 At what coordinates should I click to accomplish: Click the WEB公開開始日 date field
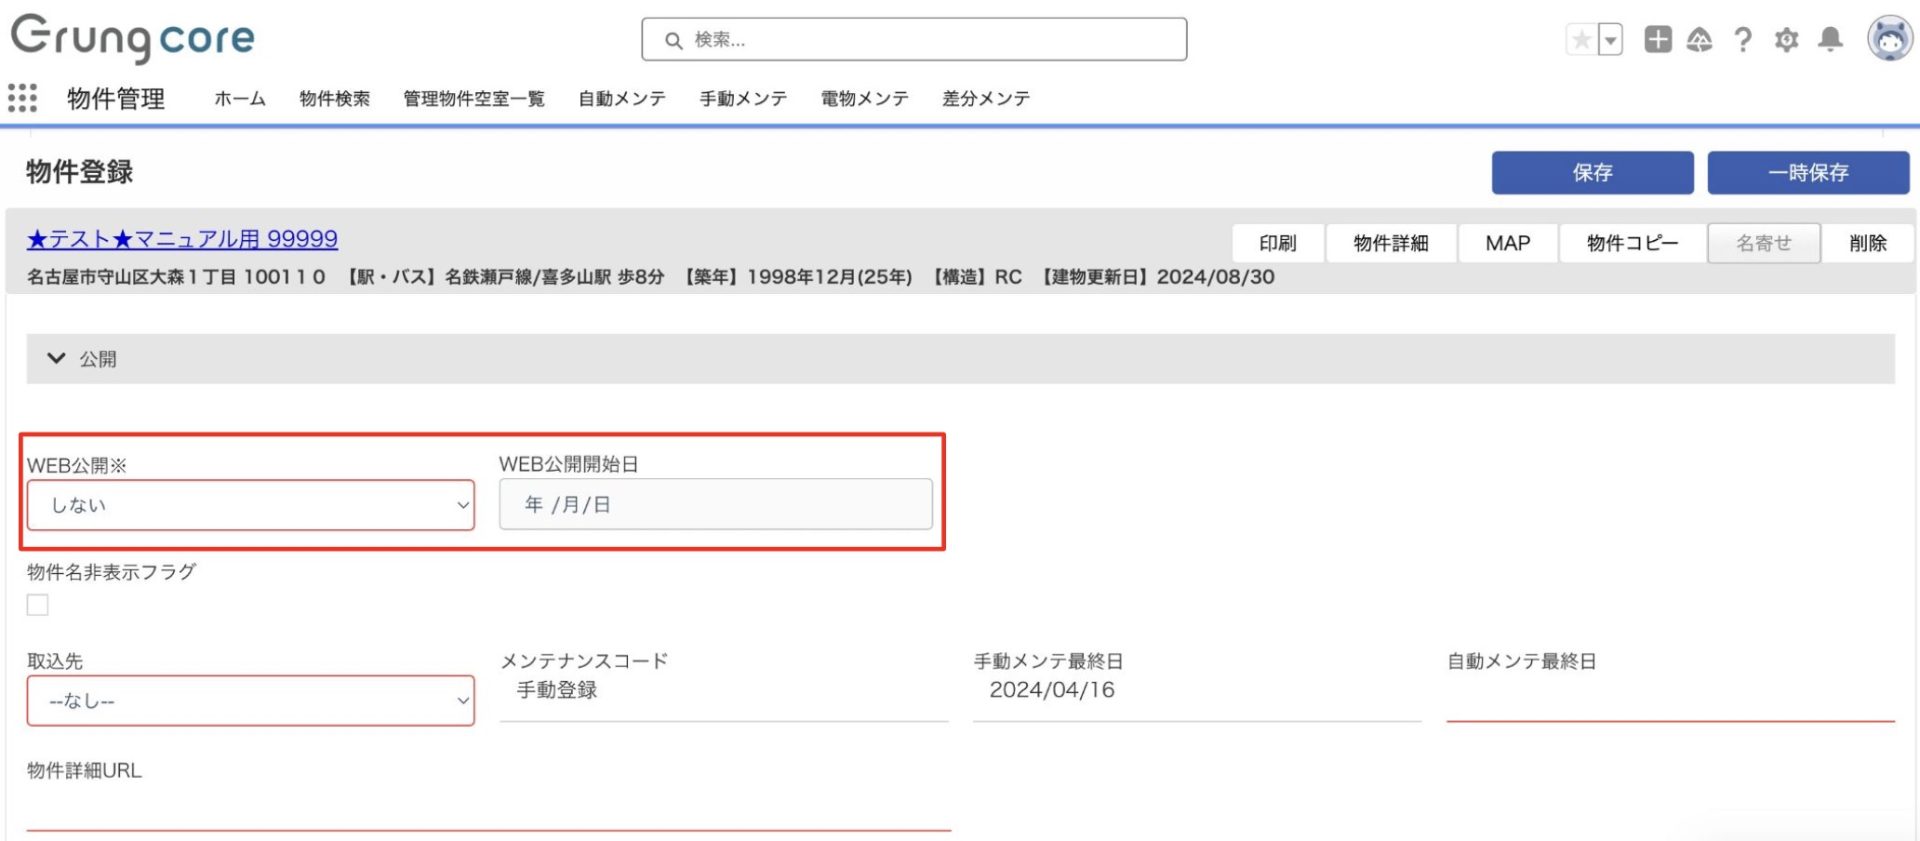click(715, 505)
